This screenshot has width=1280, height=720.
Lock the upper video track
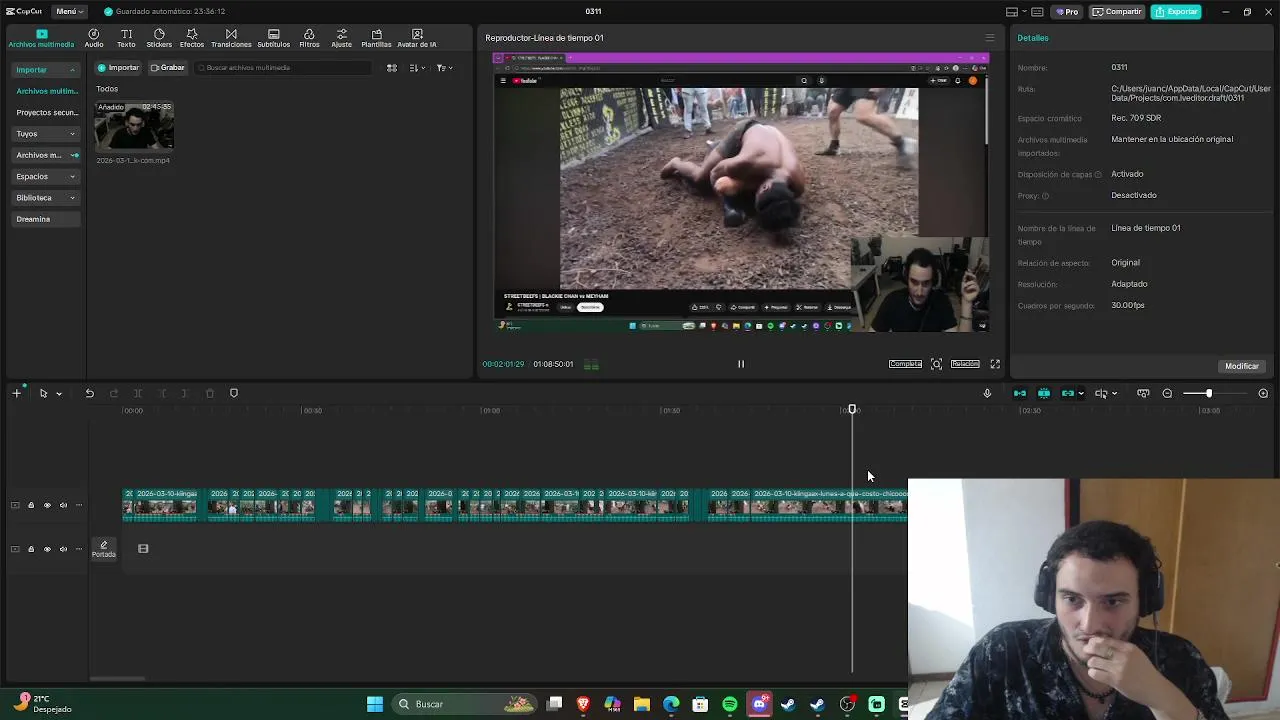[x=31, y=505]
